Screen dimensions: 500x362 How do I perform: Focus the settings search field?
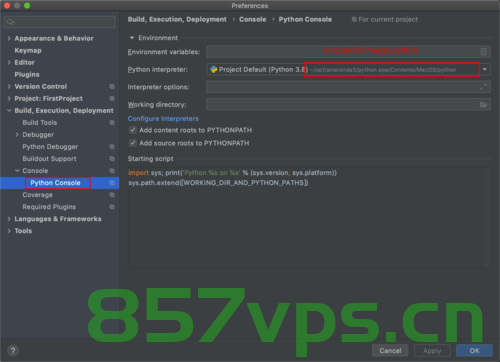coord(60,22)
